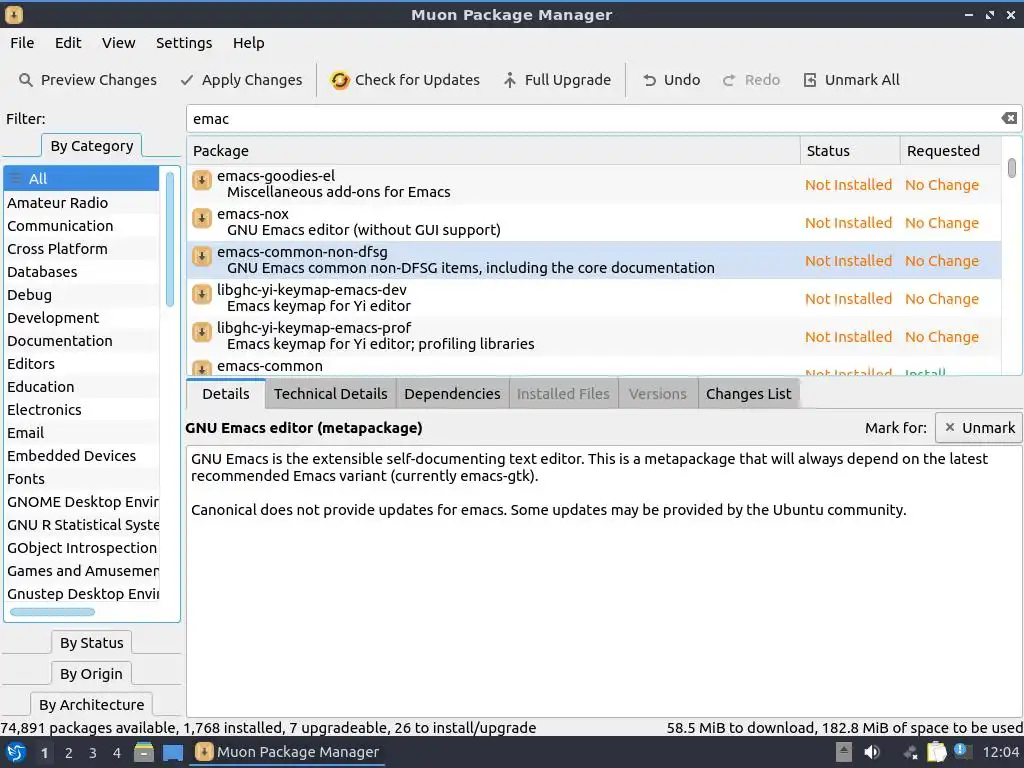The height and width of the screenshot is (768, 1024).
Task: Click the package list vertical scrollbar
Action: [x=1012, y=168]
